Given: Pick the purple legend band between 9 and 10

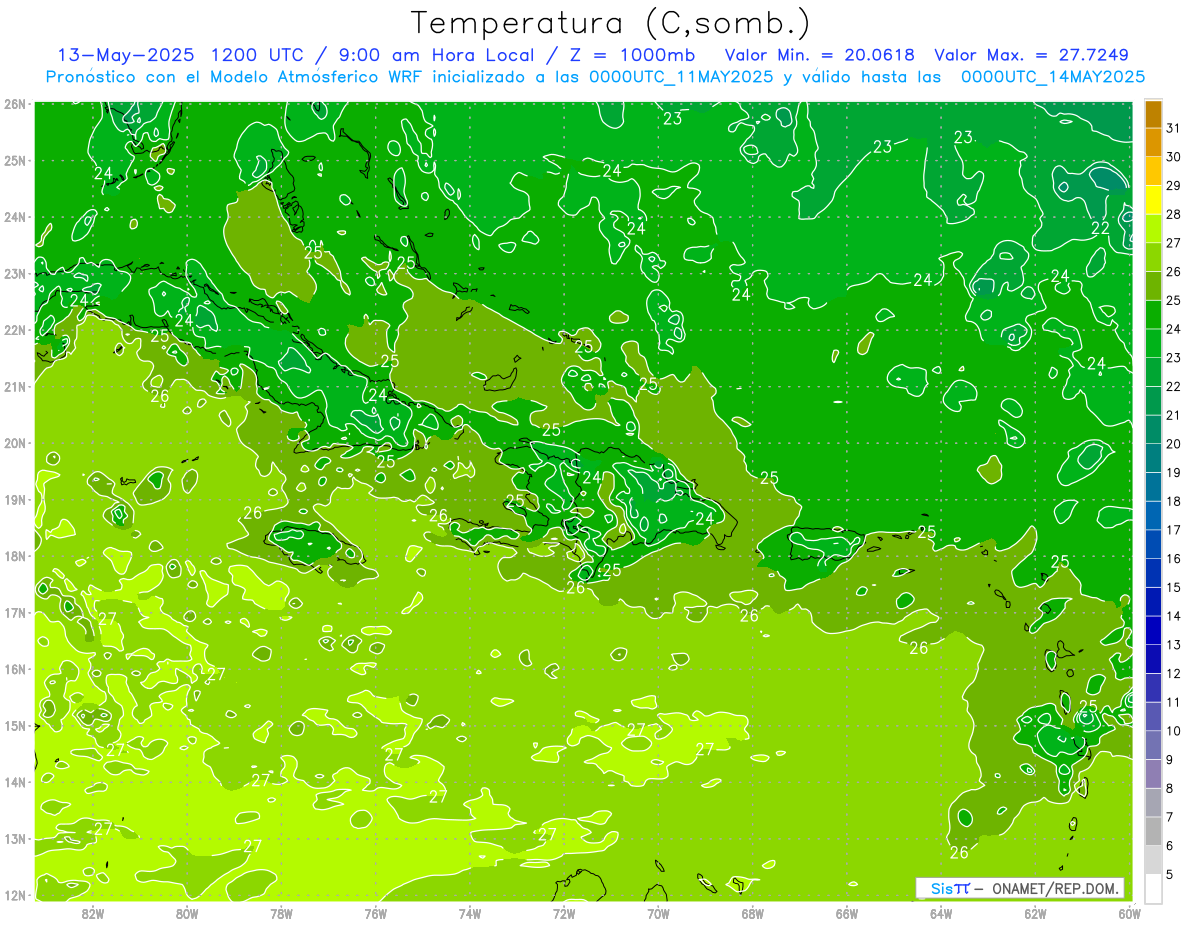Looking at the screenshot, I should [1153, 745].
